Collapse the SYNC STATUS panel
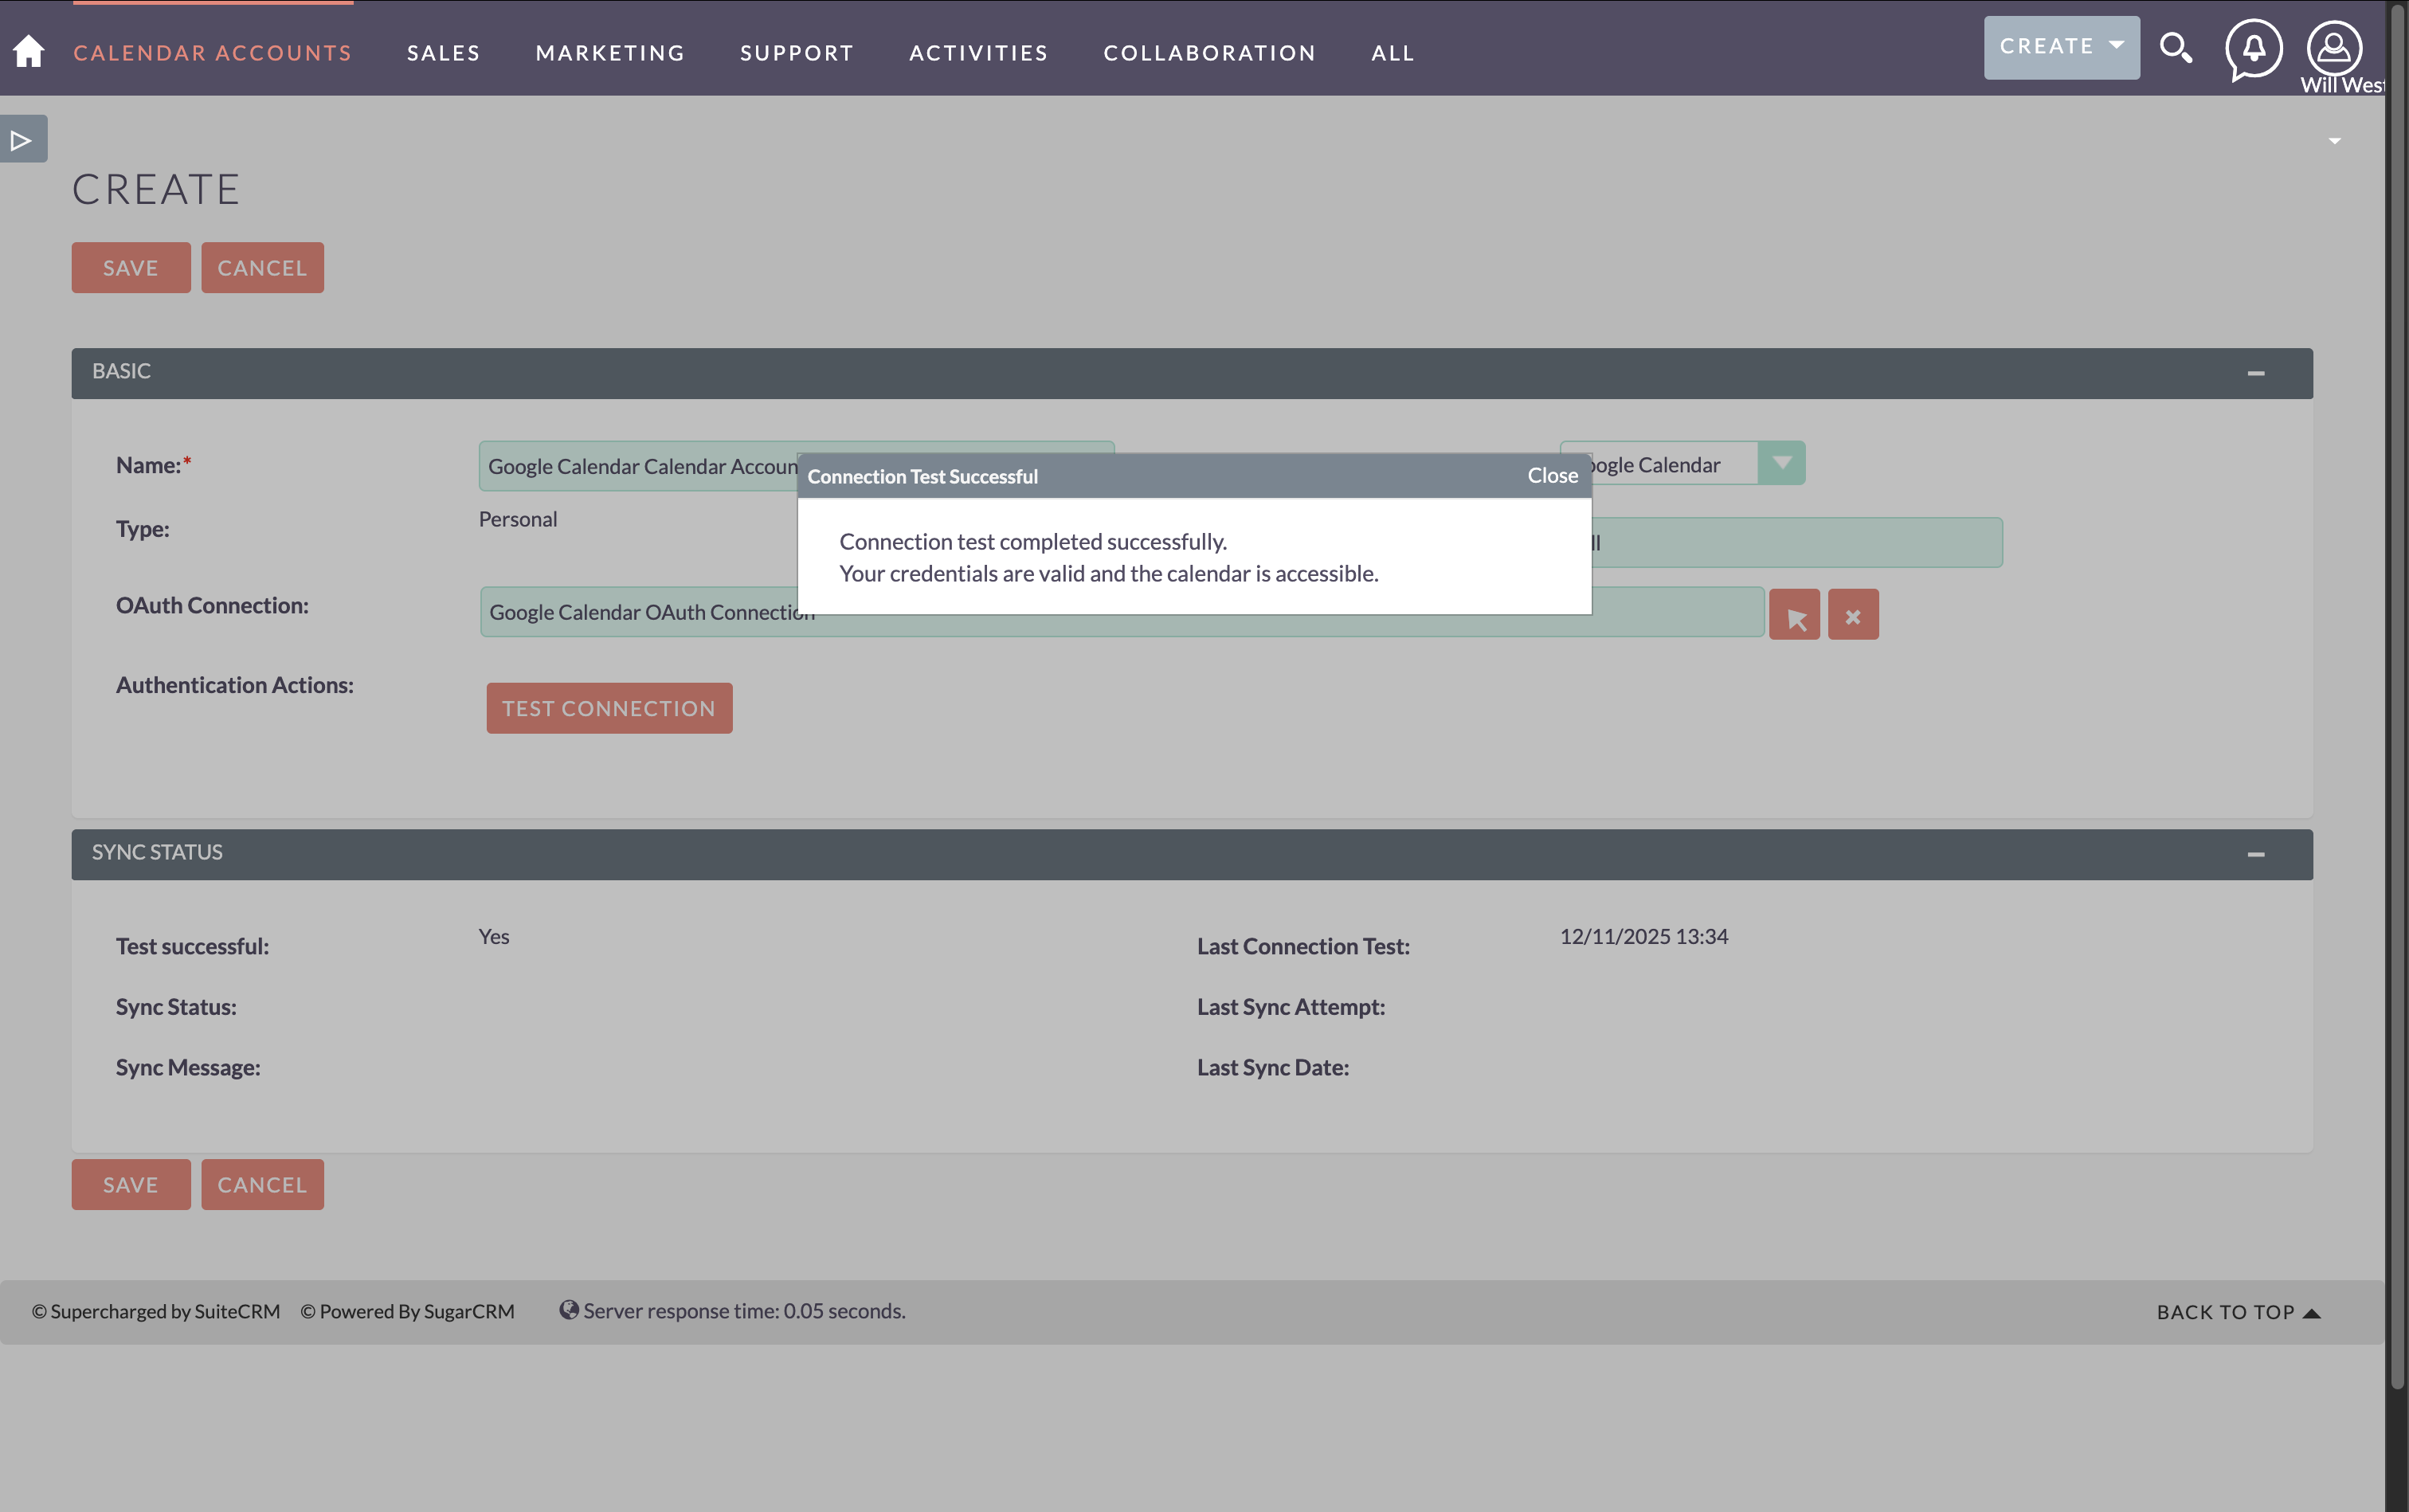The height and width of the screenshot is (1512, 2409). (2255, 854)
